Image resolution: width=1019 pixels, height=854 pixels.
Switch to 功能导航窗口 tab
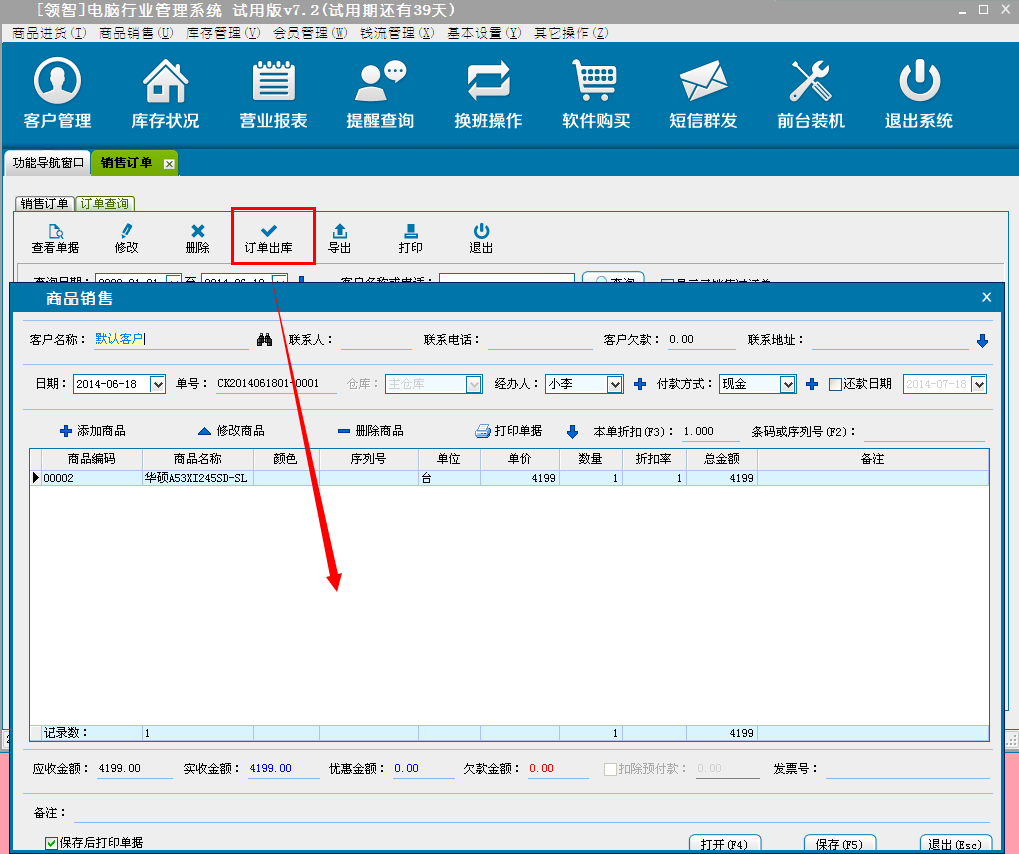pos(48,163)
